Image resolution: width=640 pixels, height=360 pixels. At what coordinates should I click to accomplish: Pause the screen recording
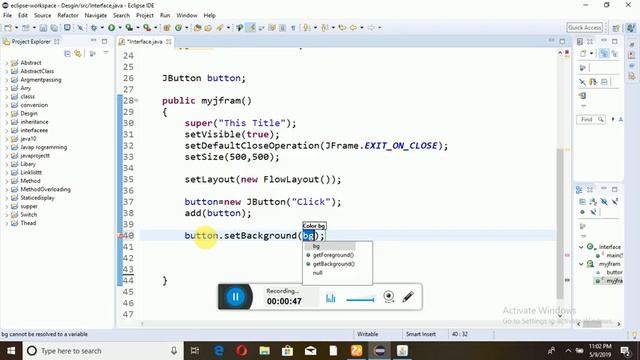236,297
